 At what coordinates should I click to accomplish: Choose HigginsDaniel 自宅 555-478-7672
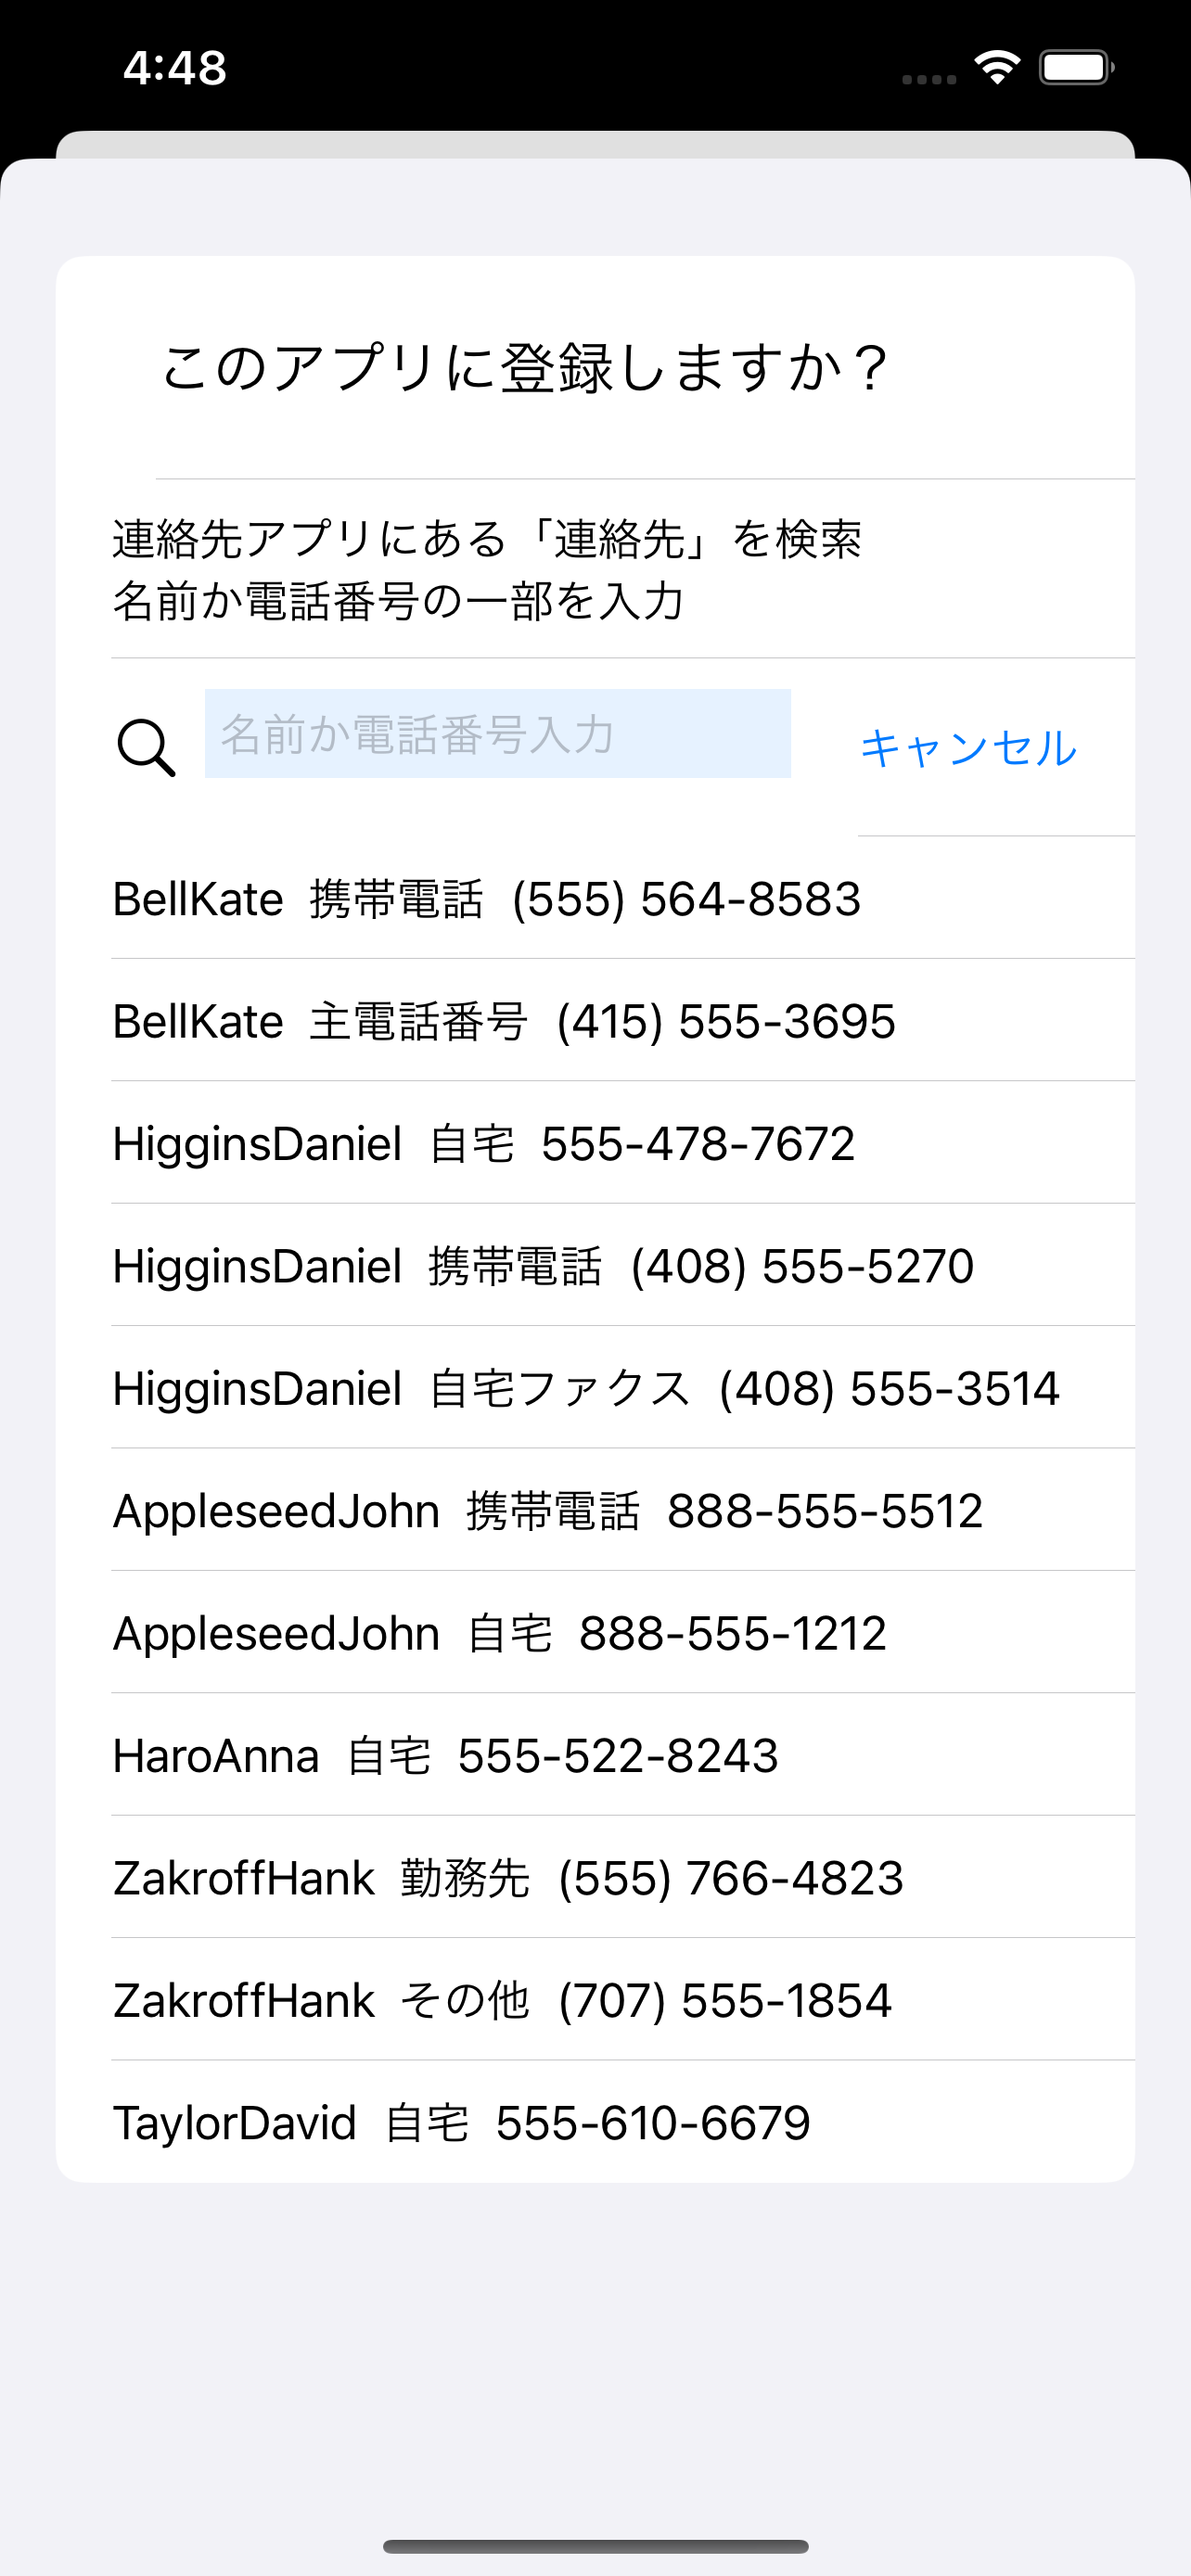click(x=484, y=1143)
